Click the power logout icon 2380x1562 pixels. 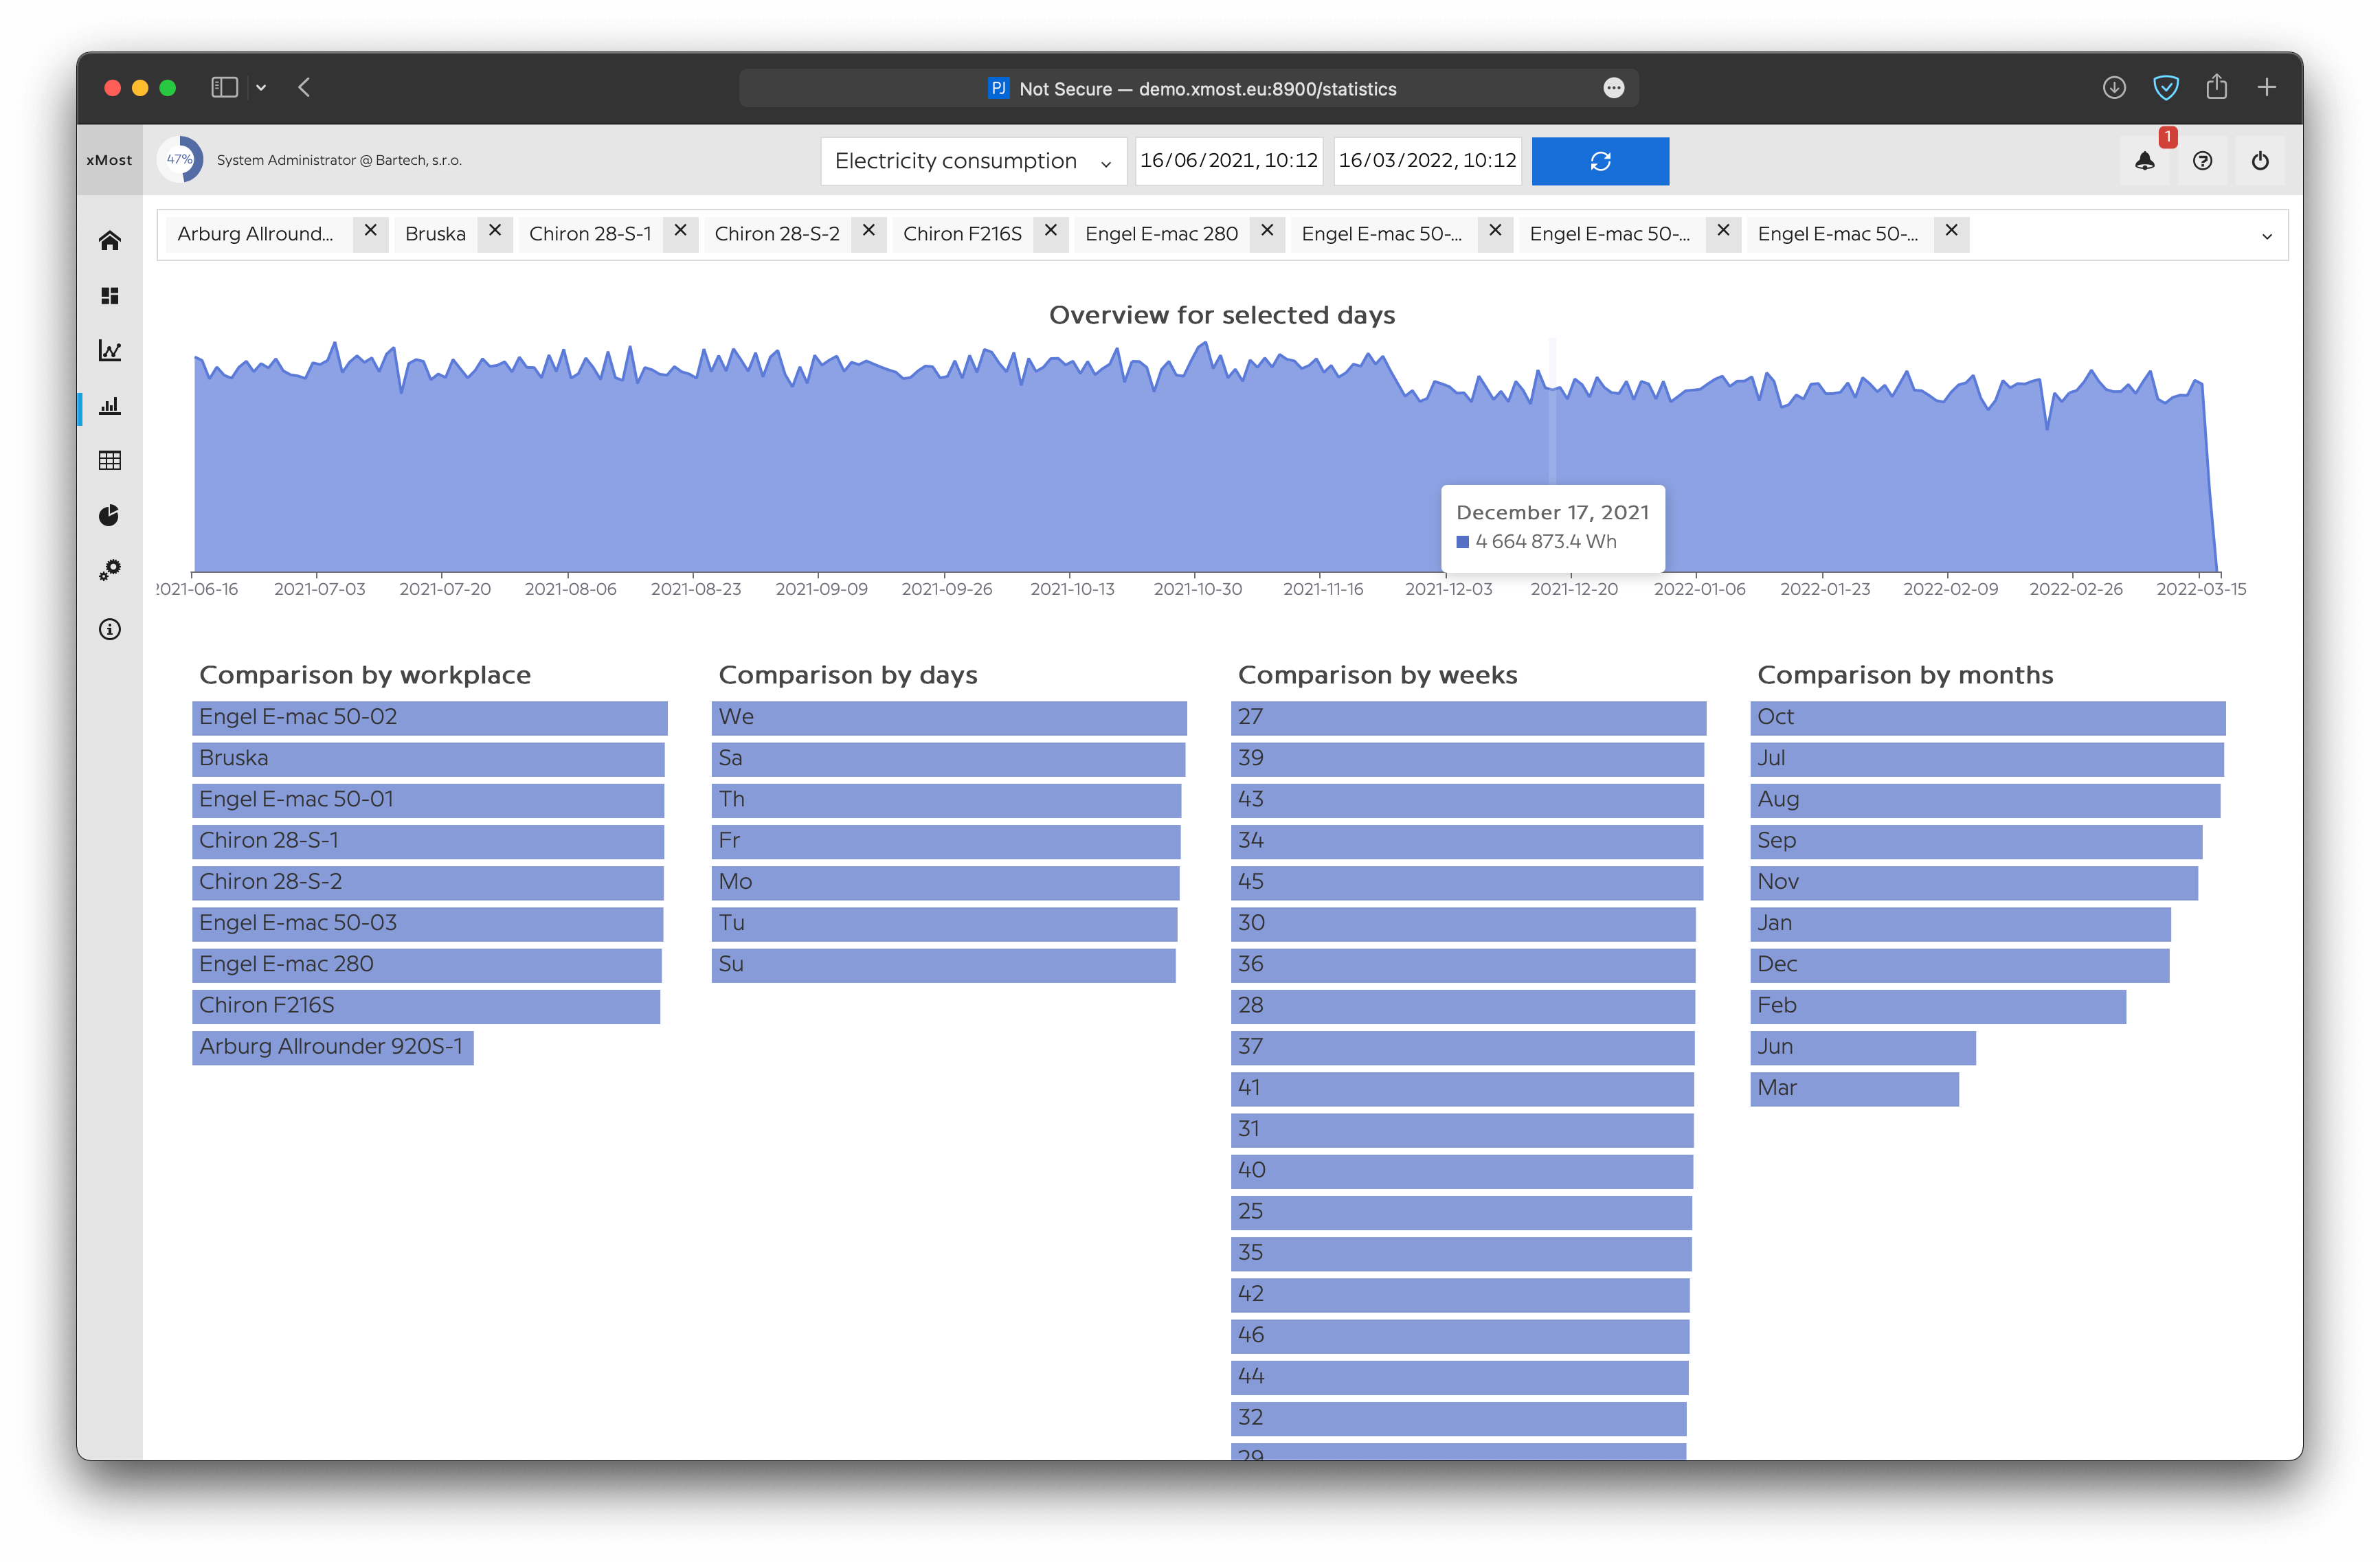pos(2260,161)
